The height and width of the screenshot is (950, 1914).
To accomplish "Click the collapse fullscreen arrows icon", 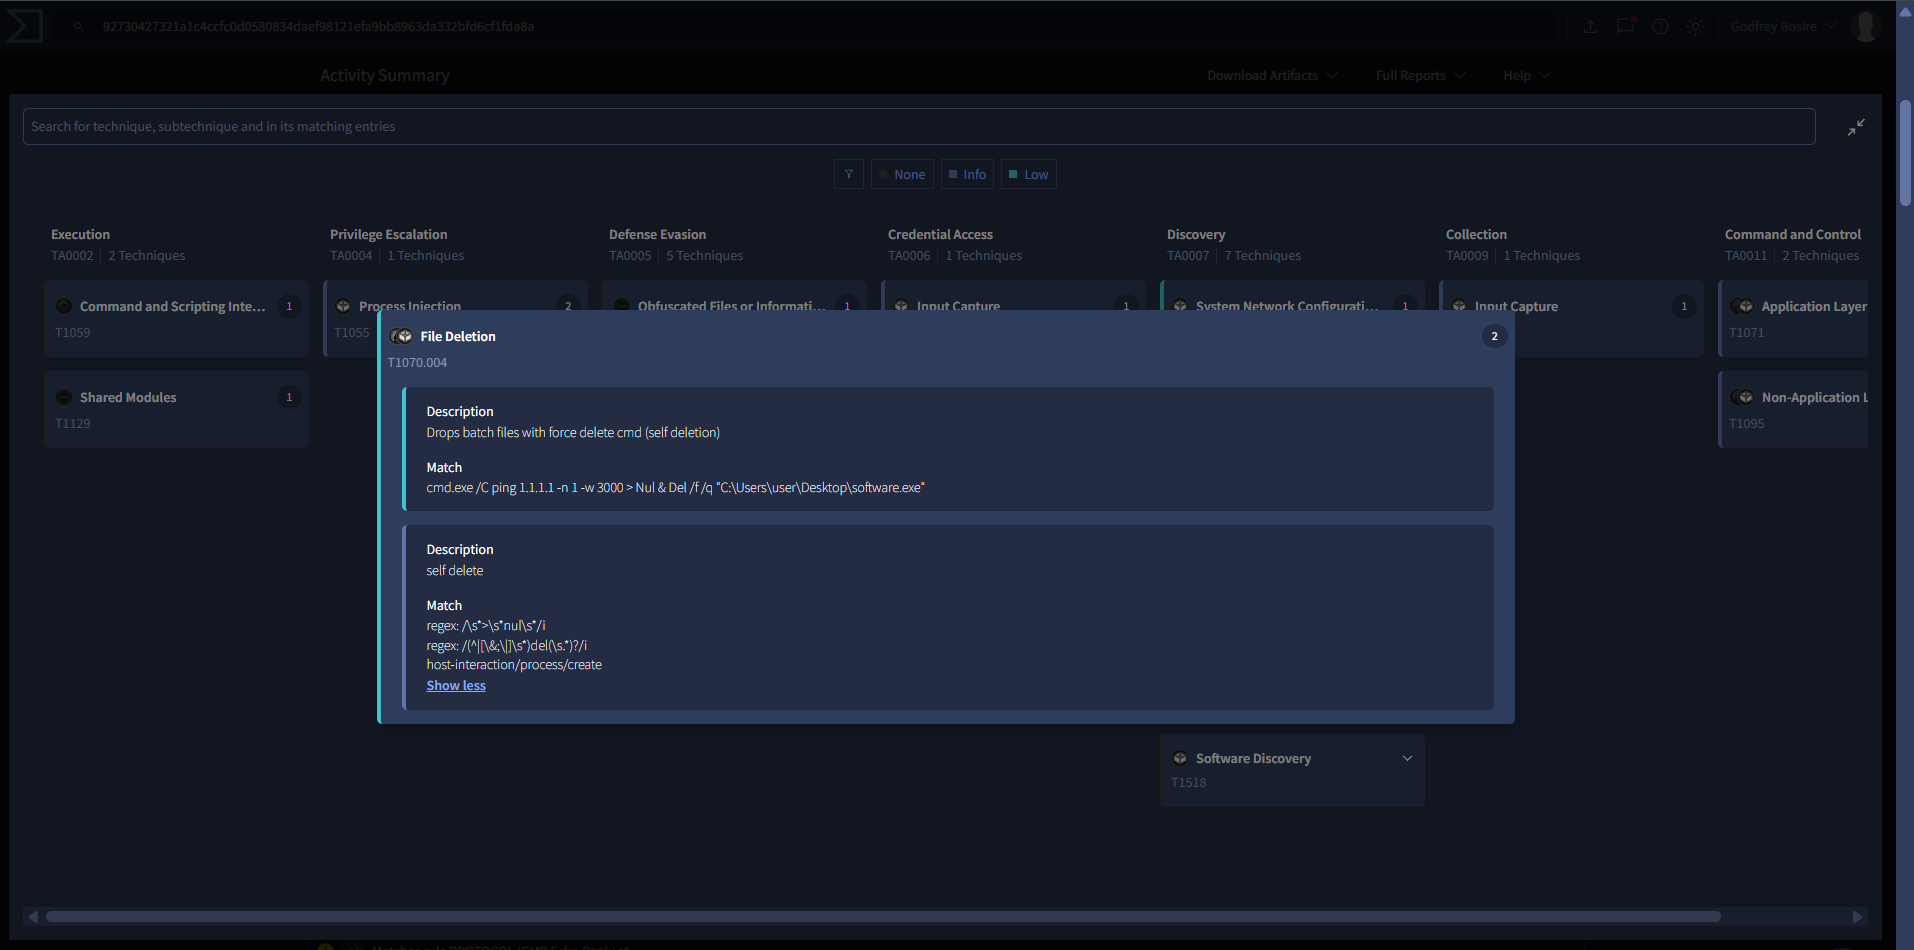I will (1856, 127).
